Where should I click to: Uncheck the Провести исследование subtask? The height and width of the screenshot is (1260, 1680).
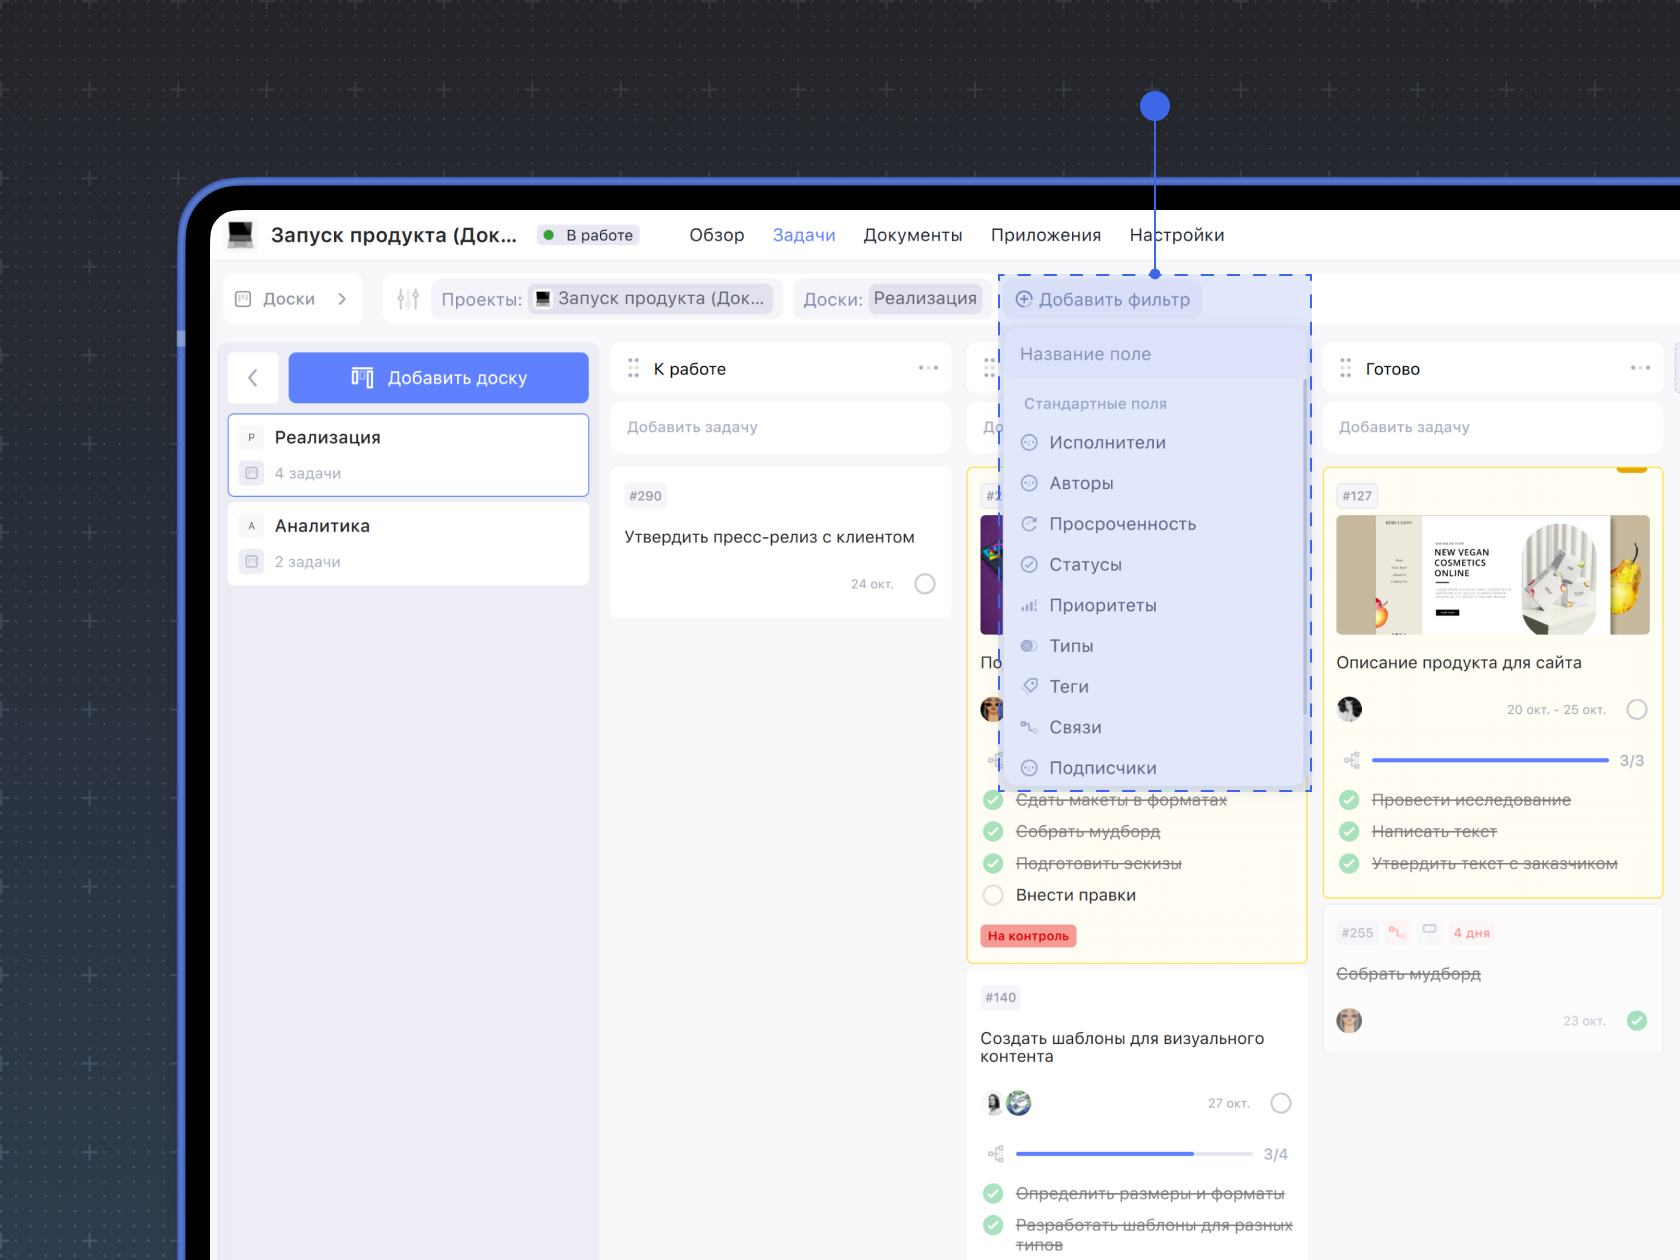1349,800
